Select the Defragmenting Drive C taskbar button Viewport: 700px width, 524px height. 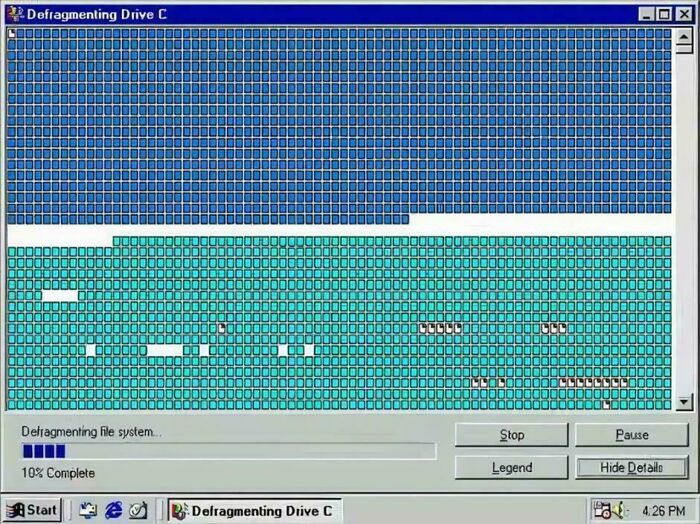254,511
